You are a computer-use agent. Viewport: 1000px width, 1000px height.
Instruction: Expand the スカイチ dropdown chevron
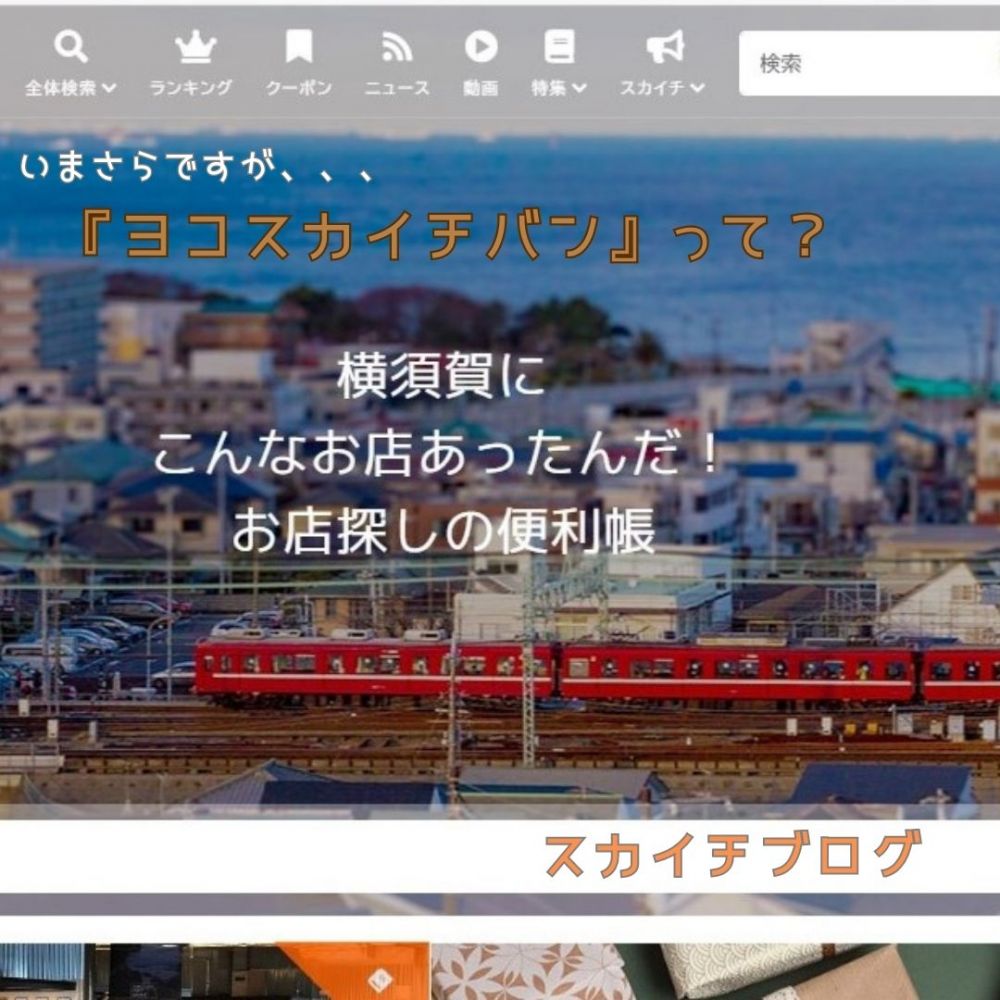697,88
